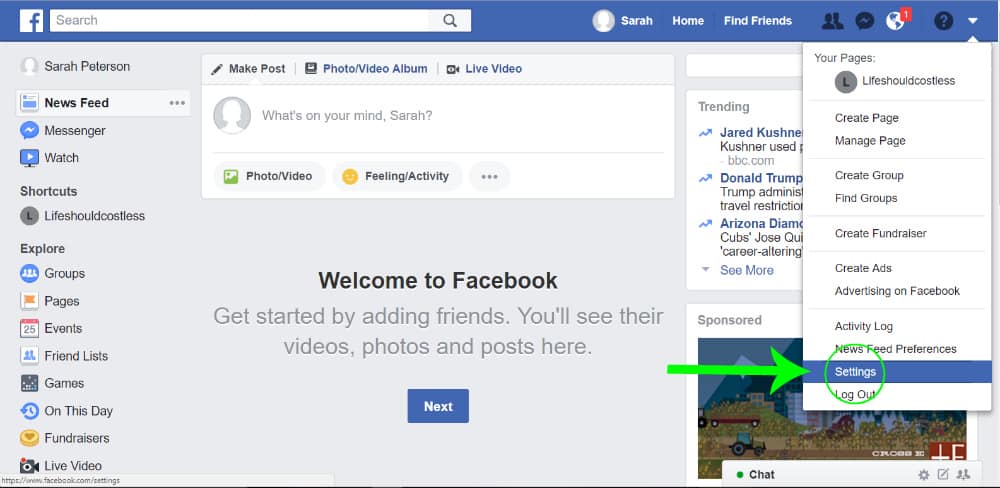Click the search magnifier button
The image size is (1000, 488).
(450, 20)
